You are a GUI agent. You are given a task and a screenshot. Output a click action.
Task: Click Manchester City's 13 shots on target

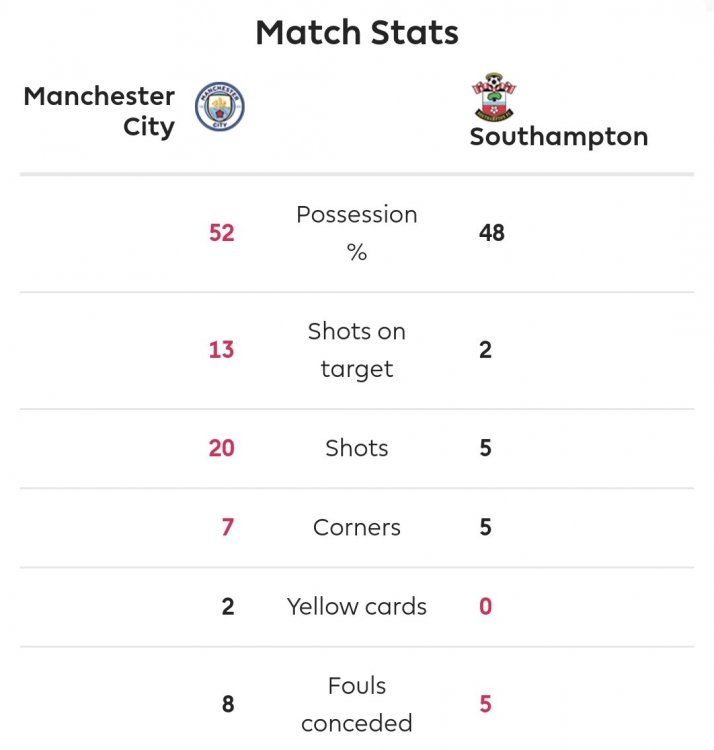221,350
